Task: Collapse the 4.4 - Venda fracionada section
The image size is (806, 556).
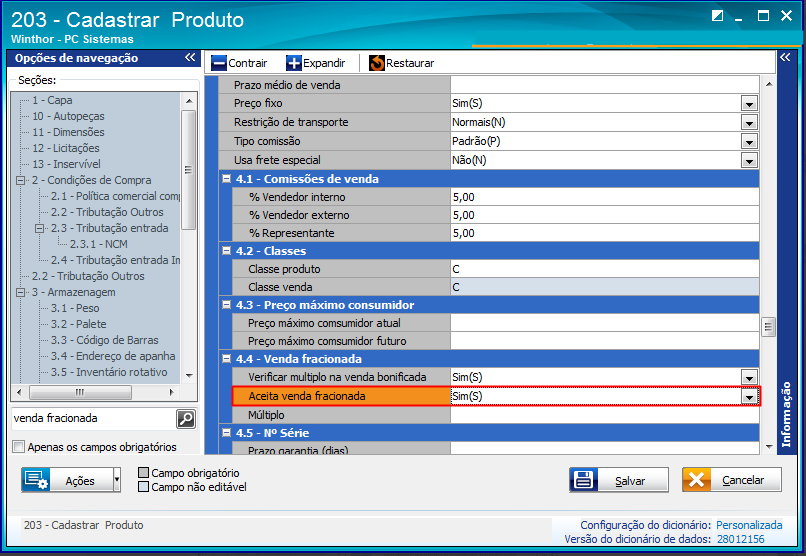Action: 226,358
